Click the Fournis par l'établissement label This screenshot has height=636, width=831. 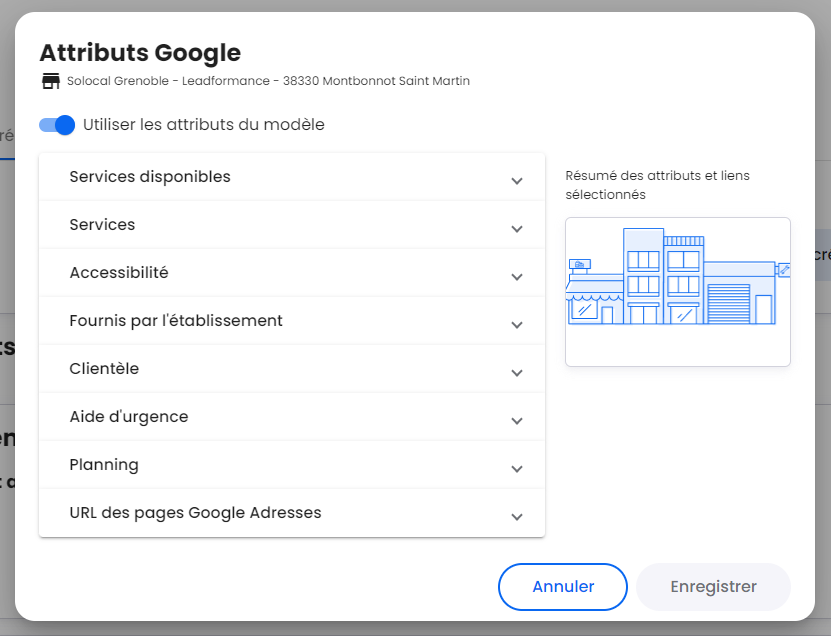[176, 321]
